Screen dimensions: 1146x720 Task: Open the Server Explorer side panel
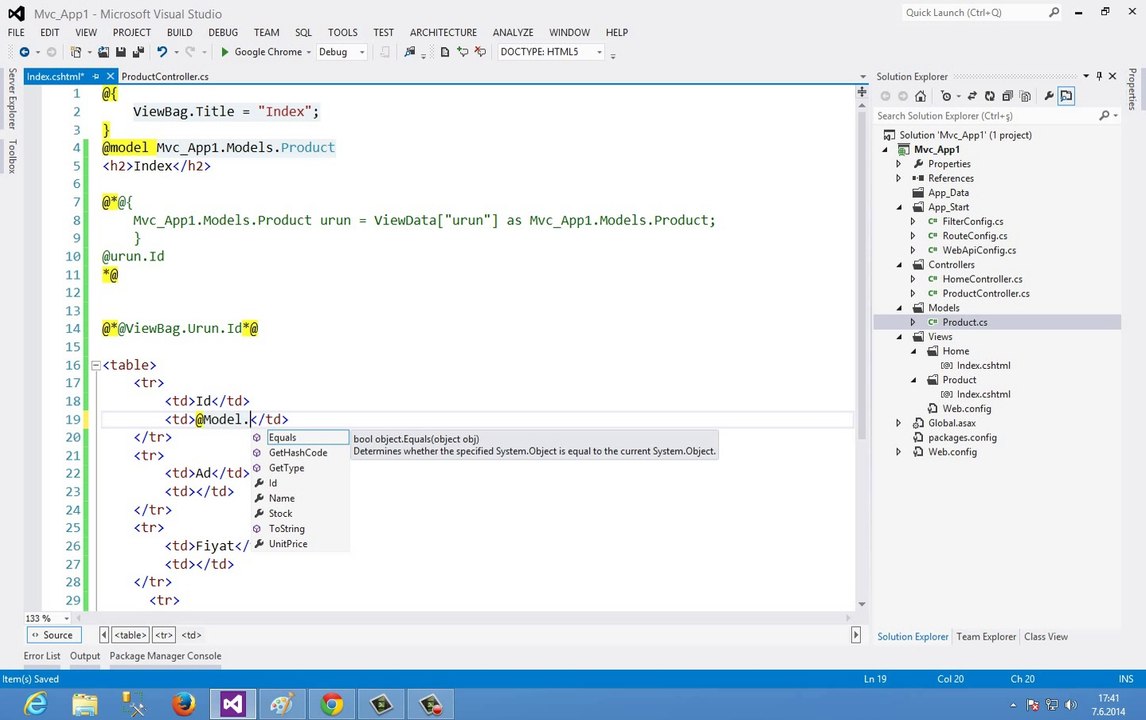(12, 99)
